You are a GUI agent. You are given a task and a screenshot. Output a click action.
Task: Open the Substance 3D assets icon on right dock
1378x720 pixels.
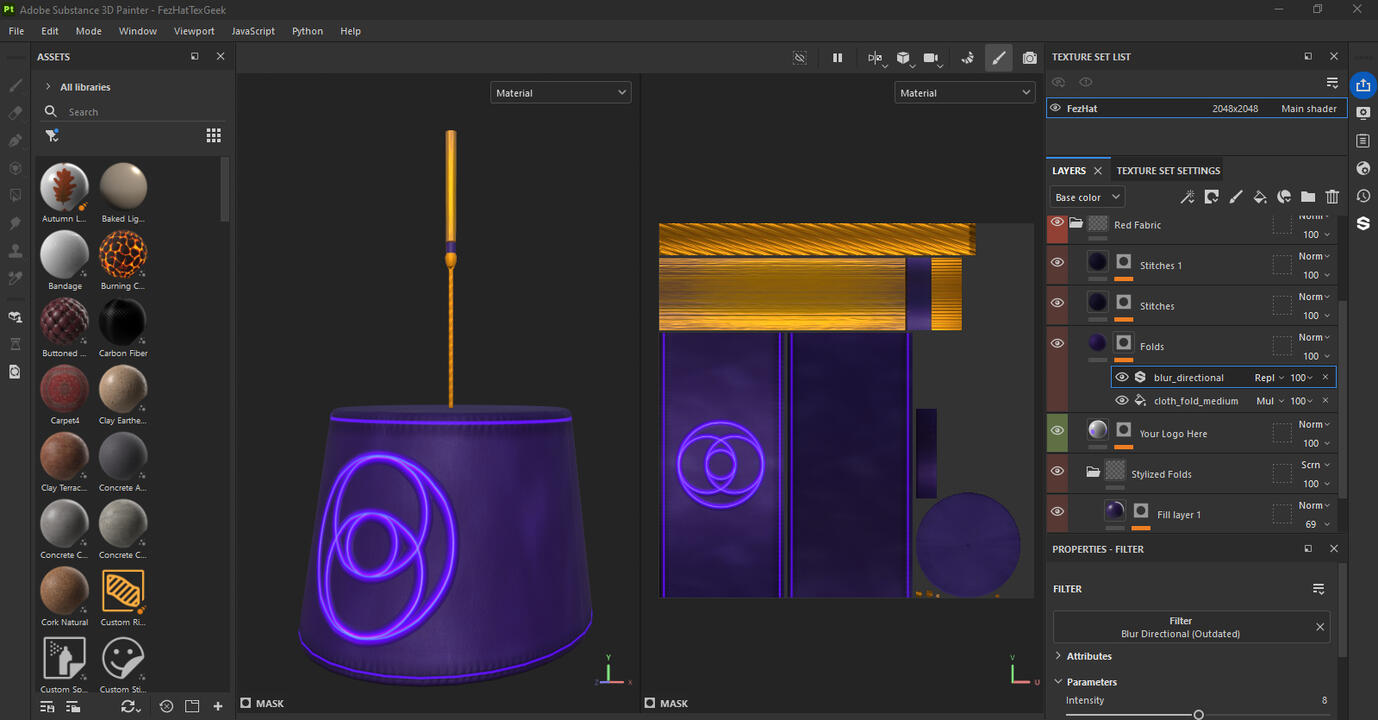tap(1362, 223)
